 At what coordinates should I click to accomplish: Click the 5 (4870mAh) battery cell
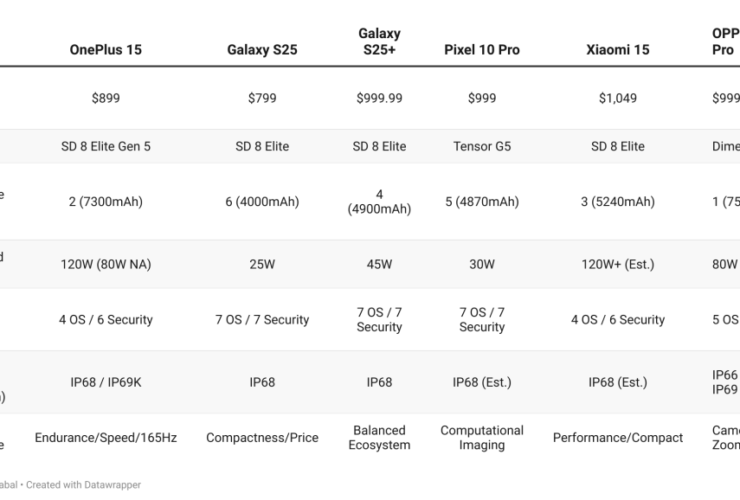point(482,202)
